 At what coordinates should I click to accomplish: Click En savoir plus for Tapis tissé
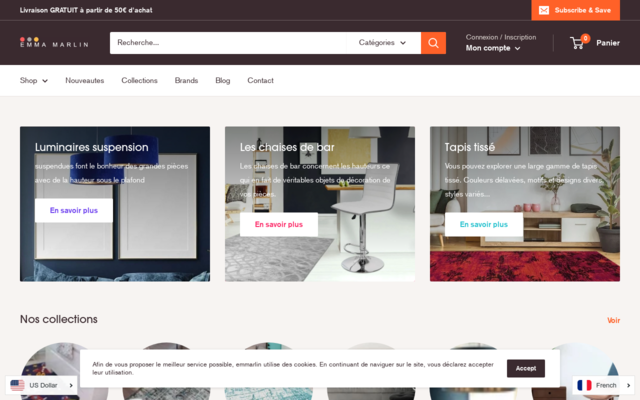484,224
